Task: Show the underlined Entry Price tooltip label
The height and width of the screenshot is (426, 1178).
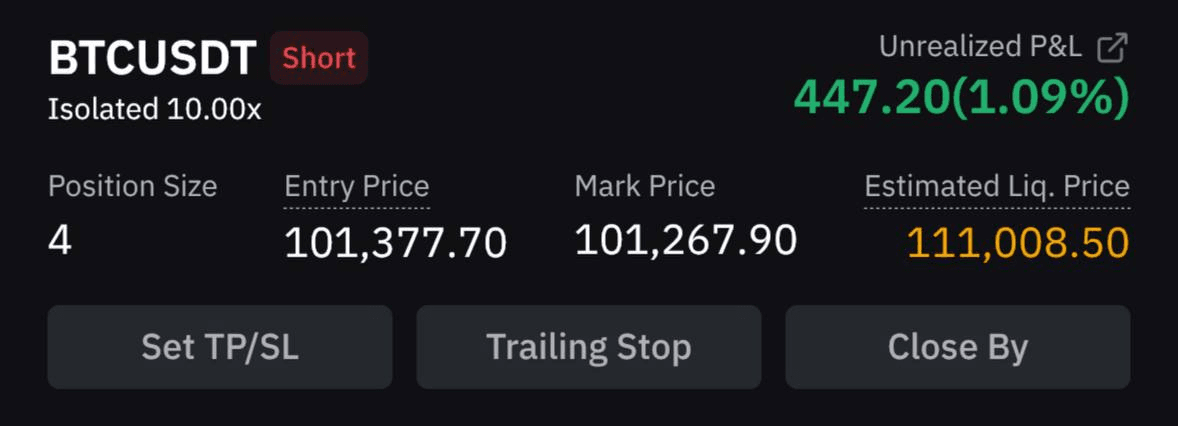Action: pos(357,186)
